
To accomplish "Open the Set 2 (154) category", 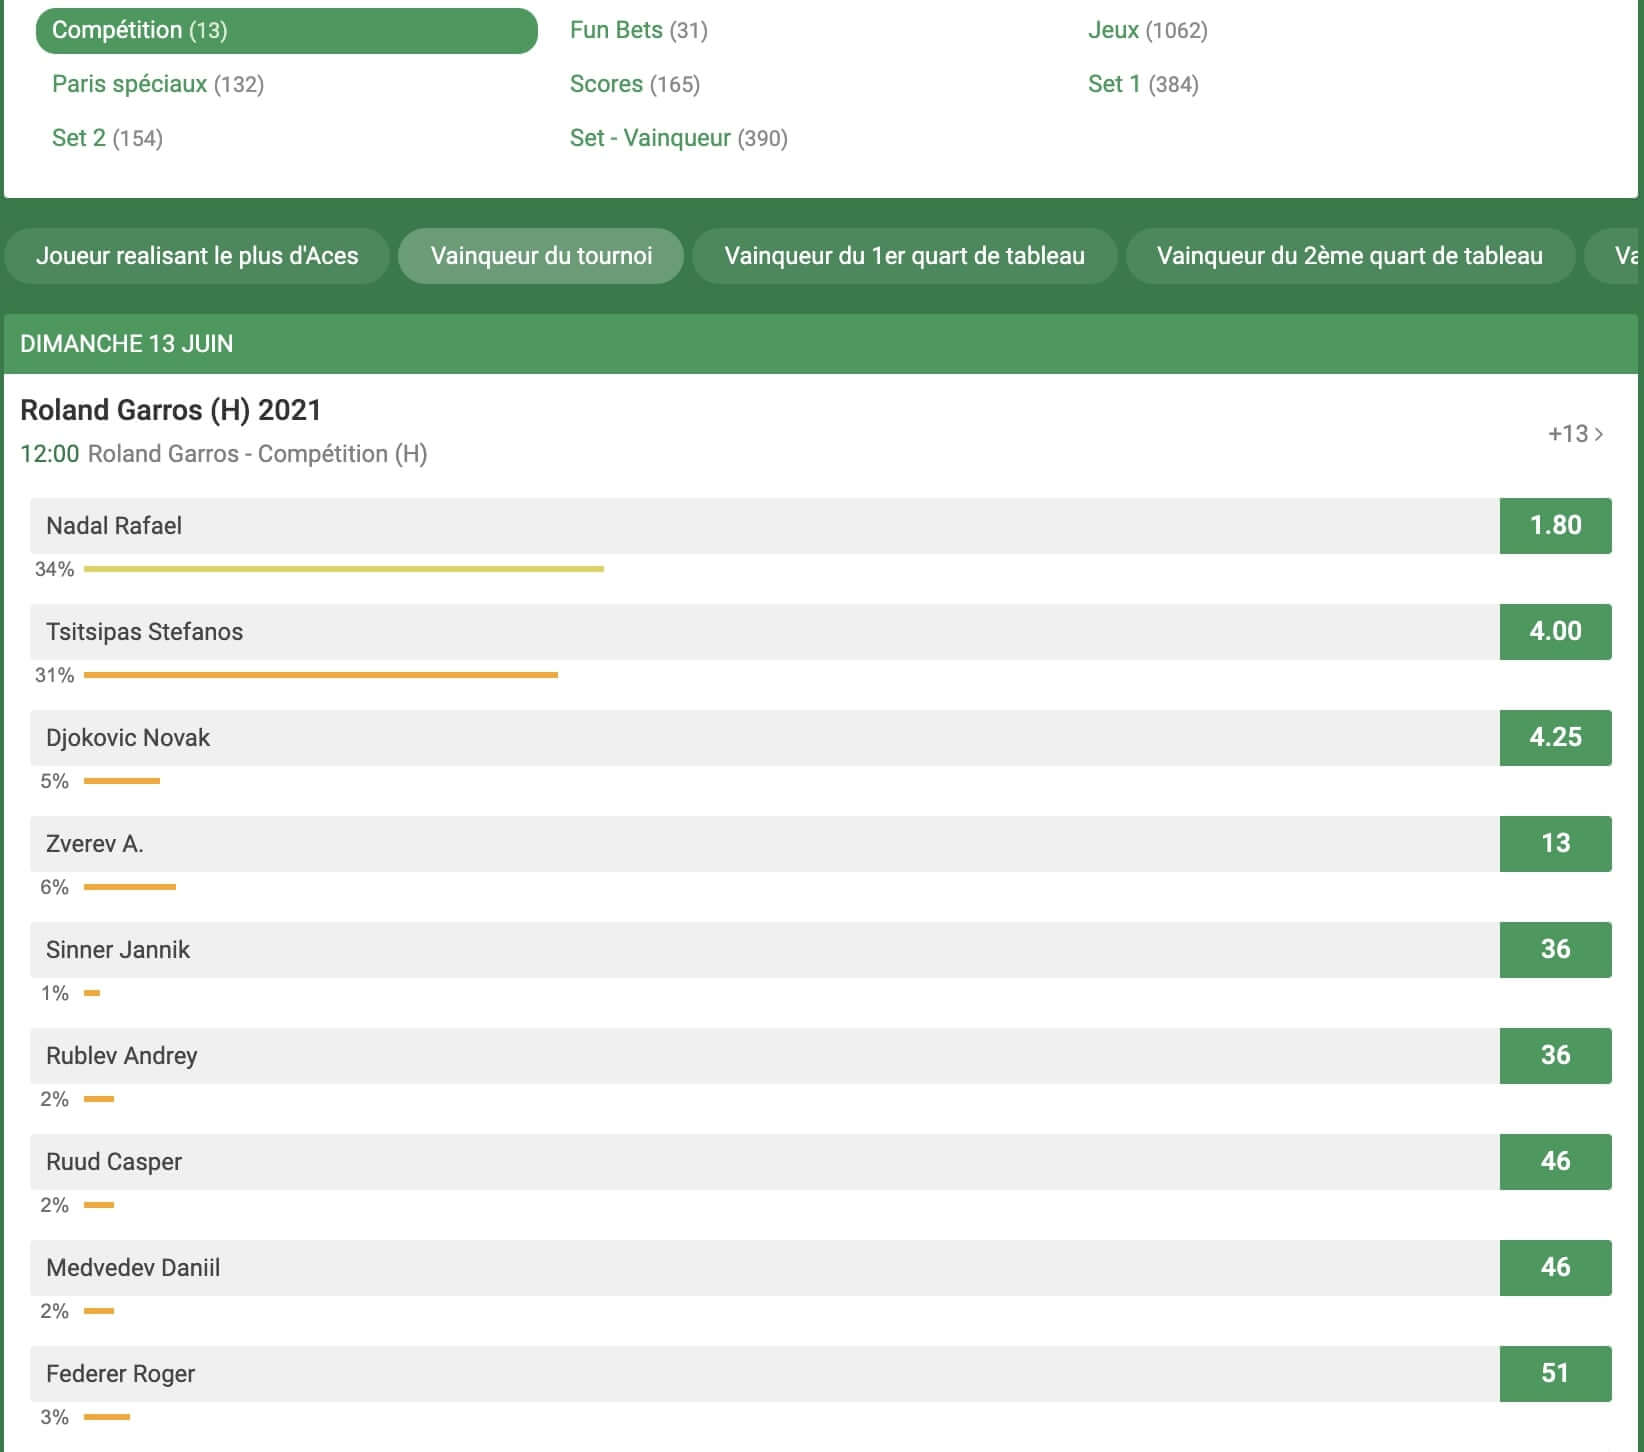I will click(x=107, y=138).
